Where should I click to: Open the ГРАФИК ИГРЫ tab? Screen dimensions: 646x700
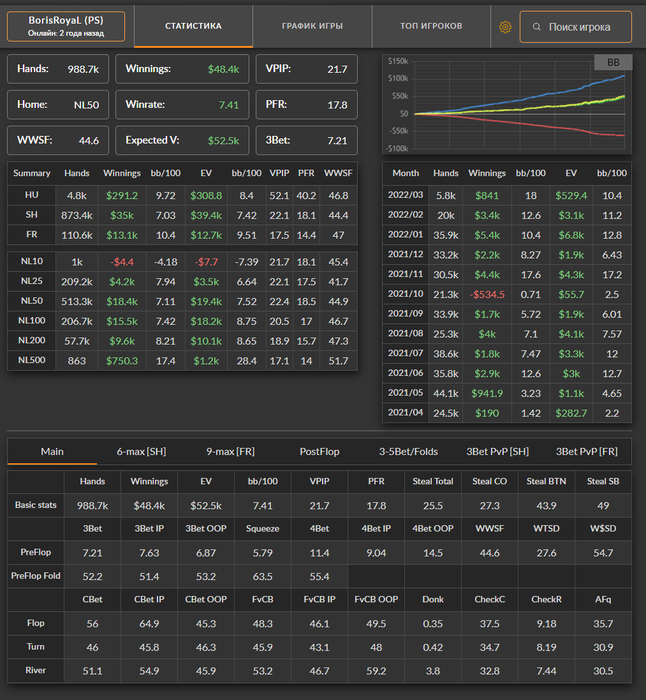(312, 26)
